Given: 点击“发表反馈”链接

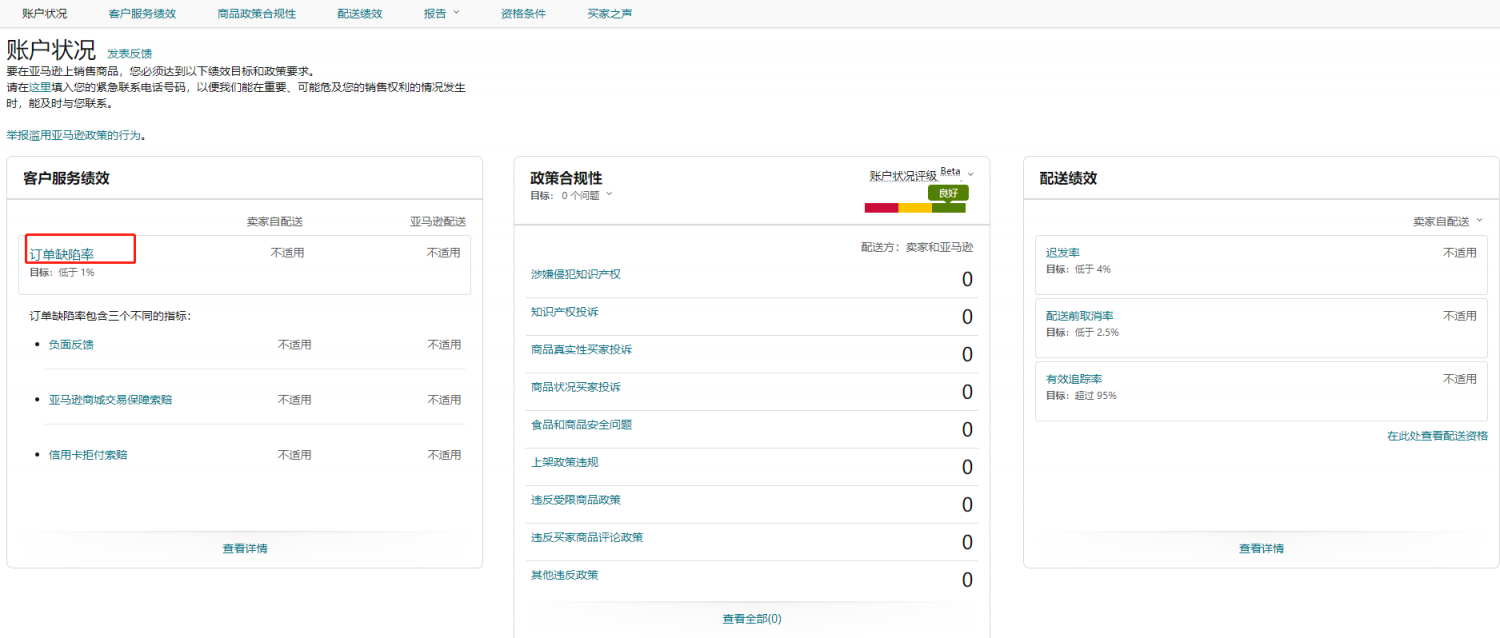Looking at the screenshot, I should point(130,53).
